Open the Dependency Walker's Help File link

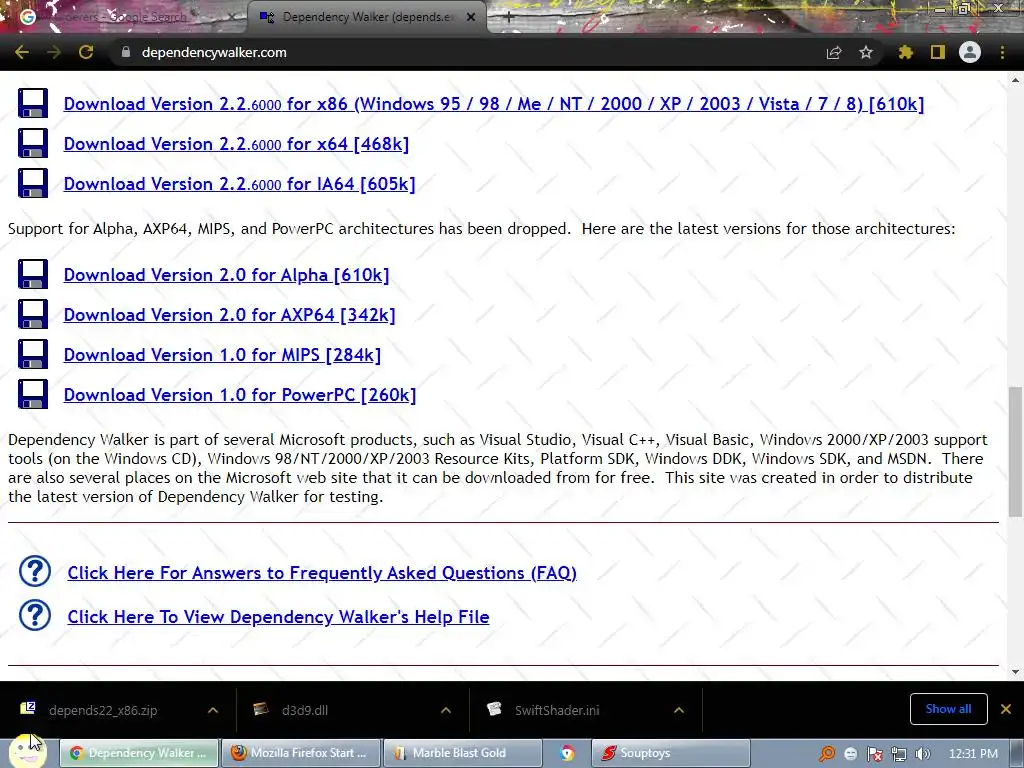pos(278,616)
